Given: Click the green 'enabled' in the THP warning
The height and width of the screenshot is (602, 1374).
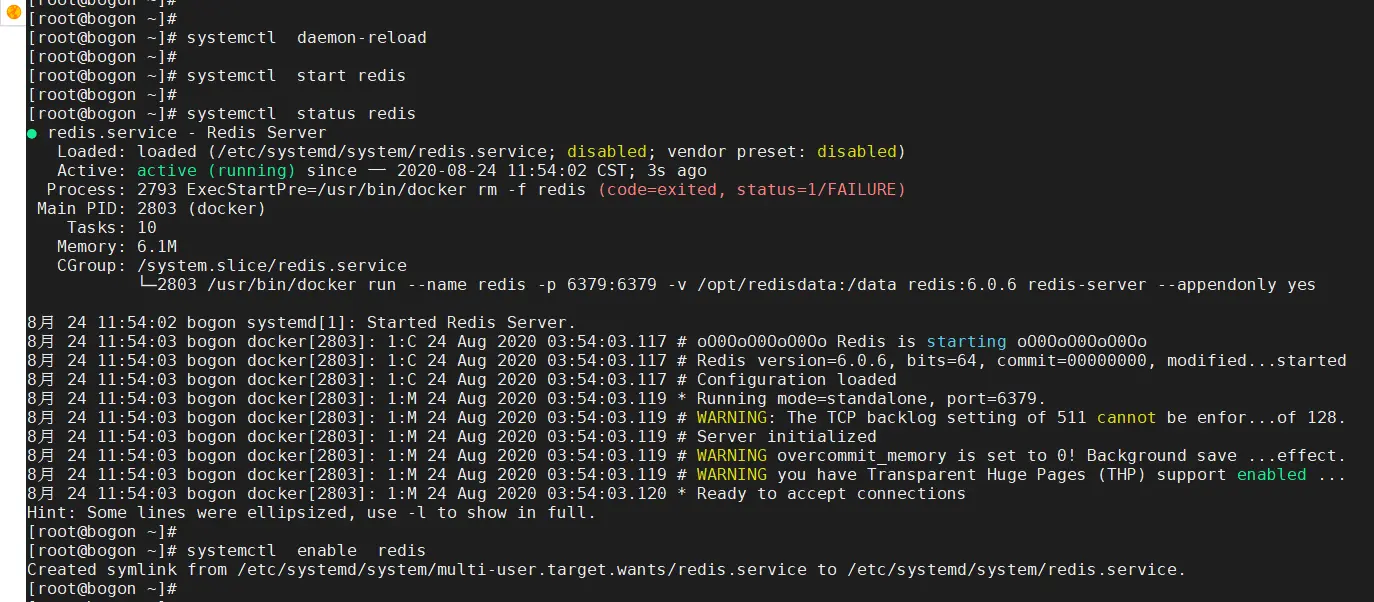Looking at the screenshot, I should click(x=1272, y=475).
